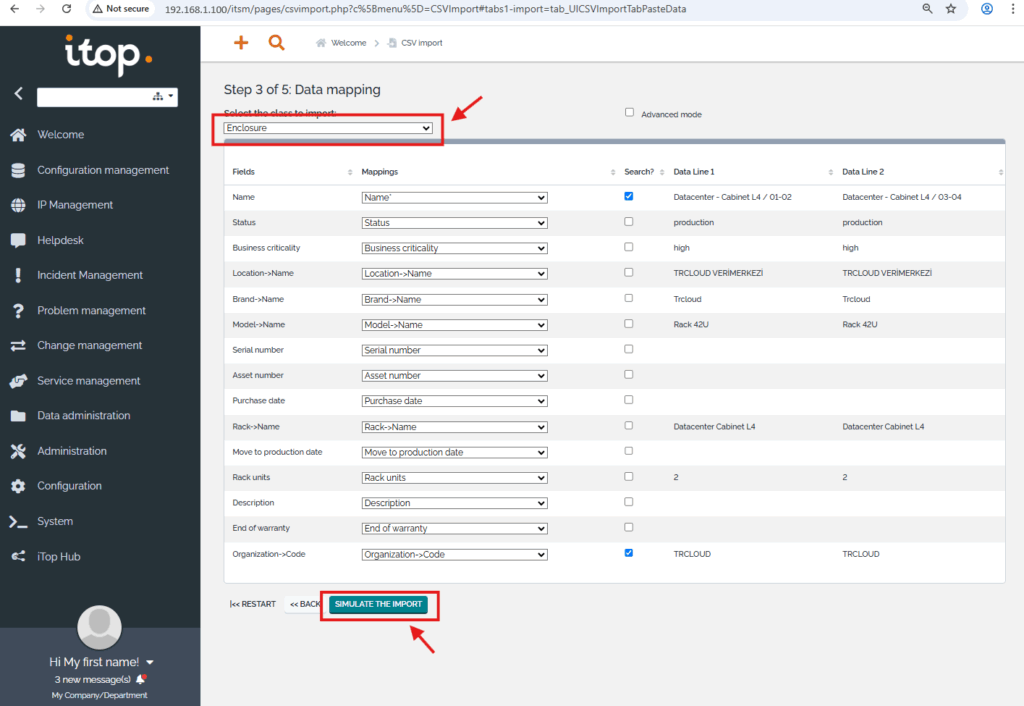
Task: Click the organization filter field in sidebar
Action: tap(93, 97)
